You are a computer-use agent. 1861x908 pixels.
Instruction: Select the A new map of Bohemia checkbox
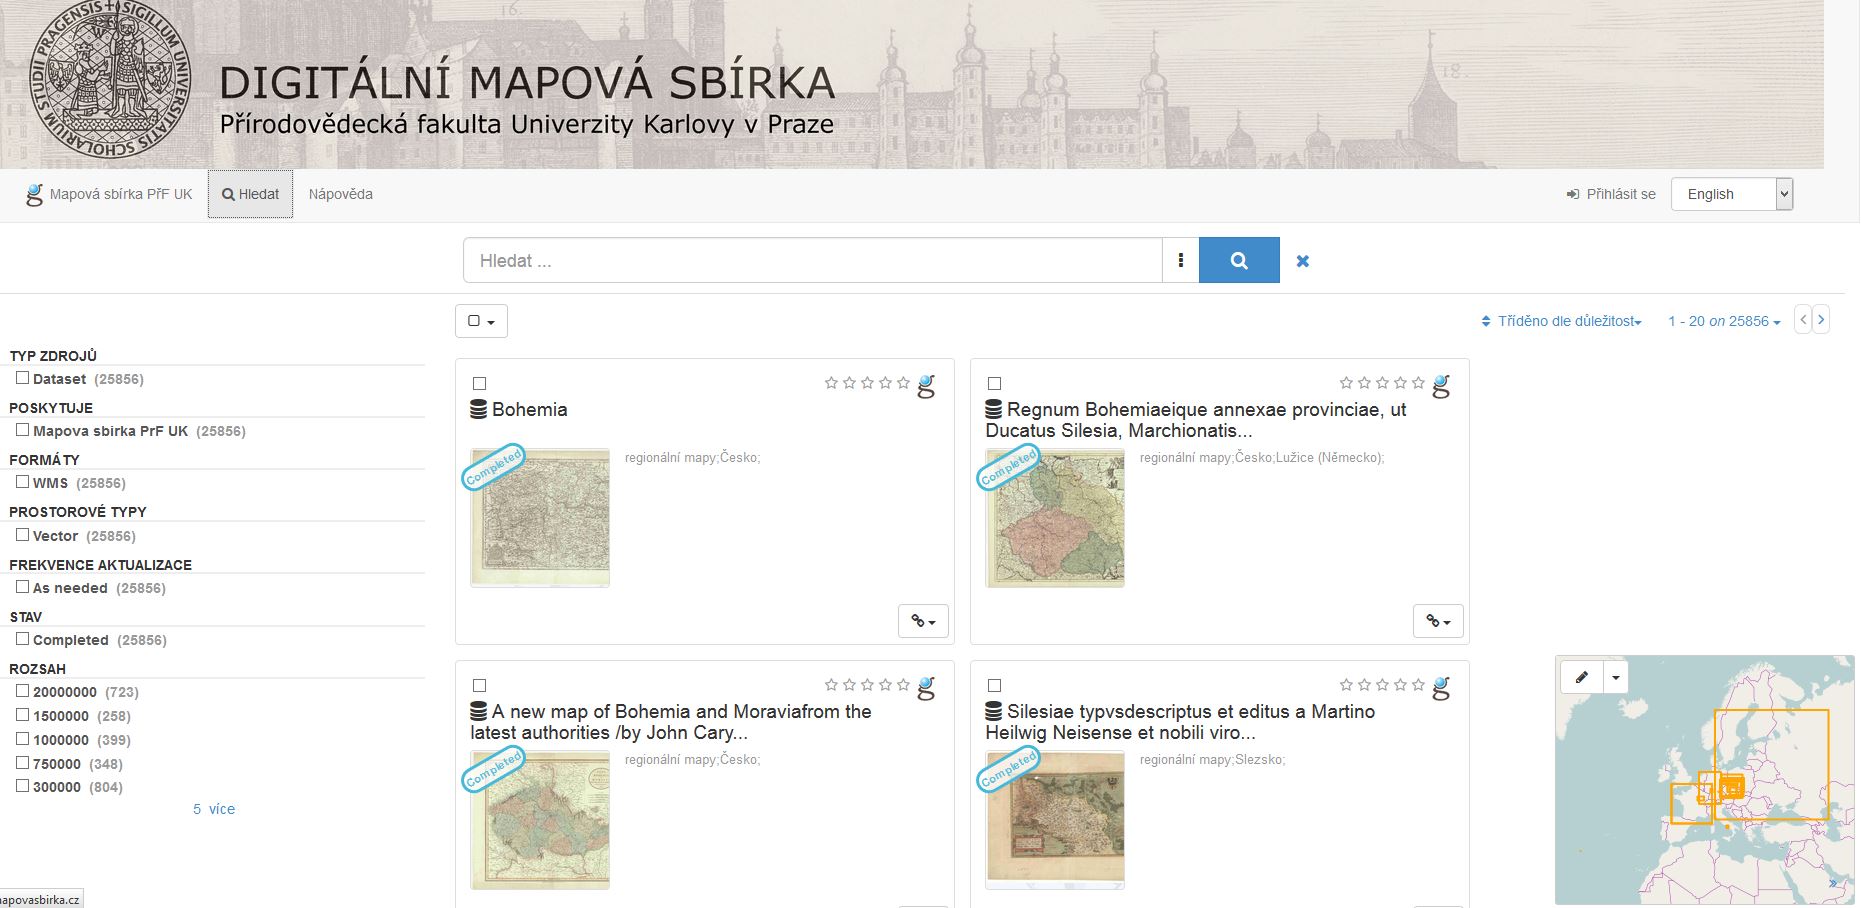pyautogui.click(x=479, y=686)
